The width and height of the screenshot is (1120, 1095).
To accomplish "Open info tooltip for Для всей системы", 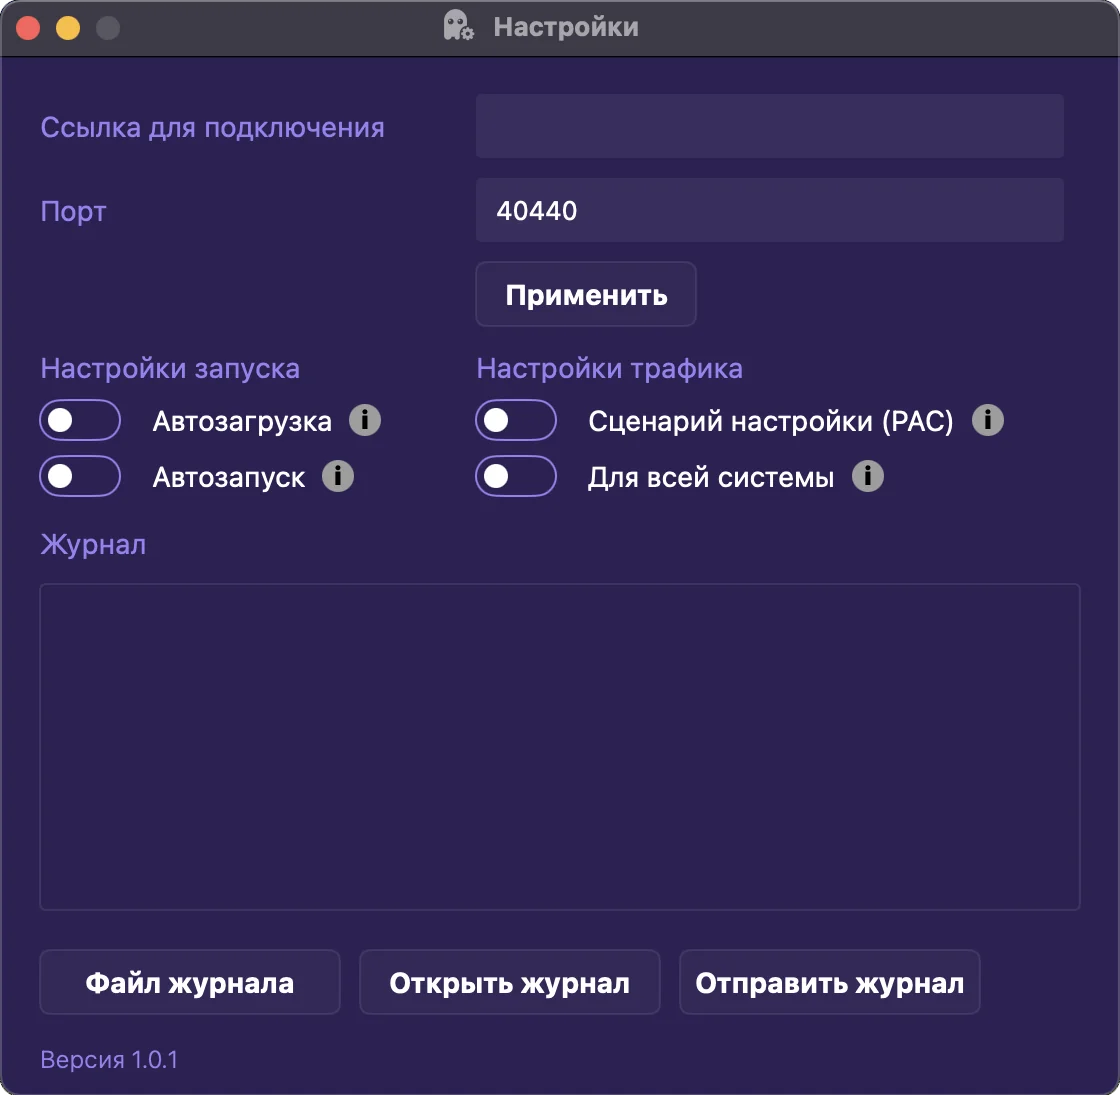I will [x=868, y=476].
